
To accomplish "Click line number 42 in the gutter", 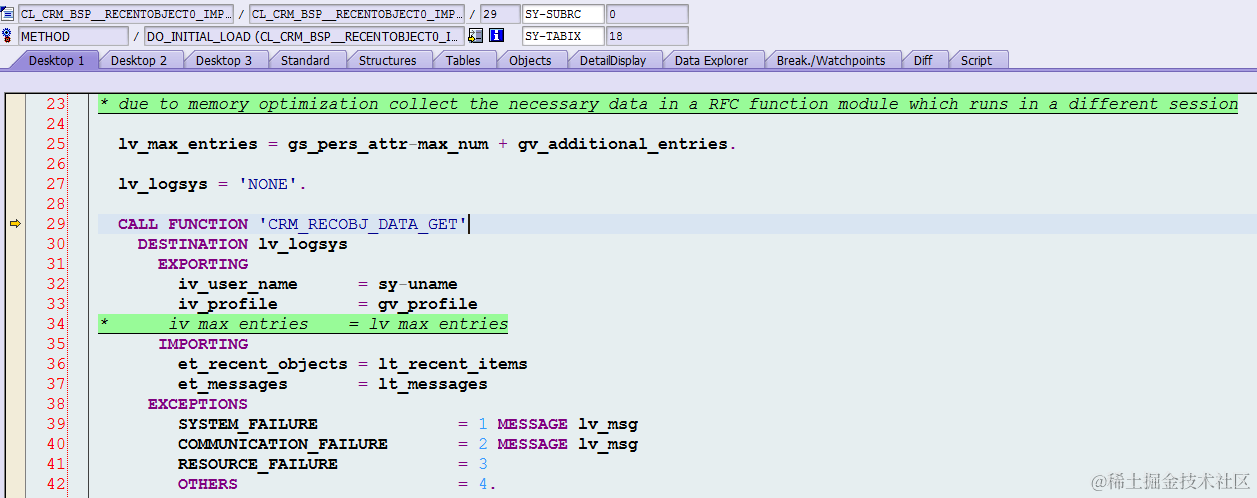I will tap(55, 484).
